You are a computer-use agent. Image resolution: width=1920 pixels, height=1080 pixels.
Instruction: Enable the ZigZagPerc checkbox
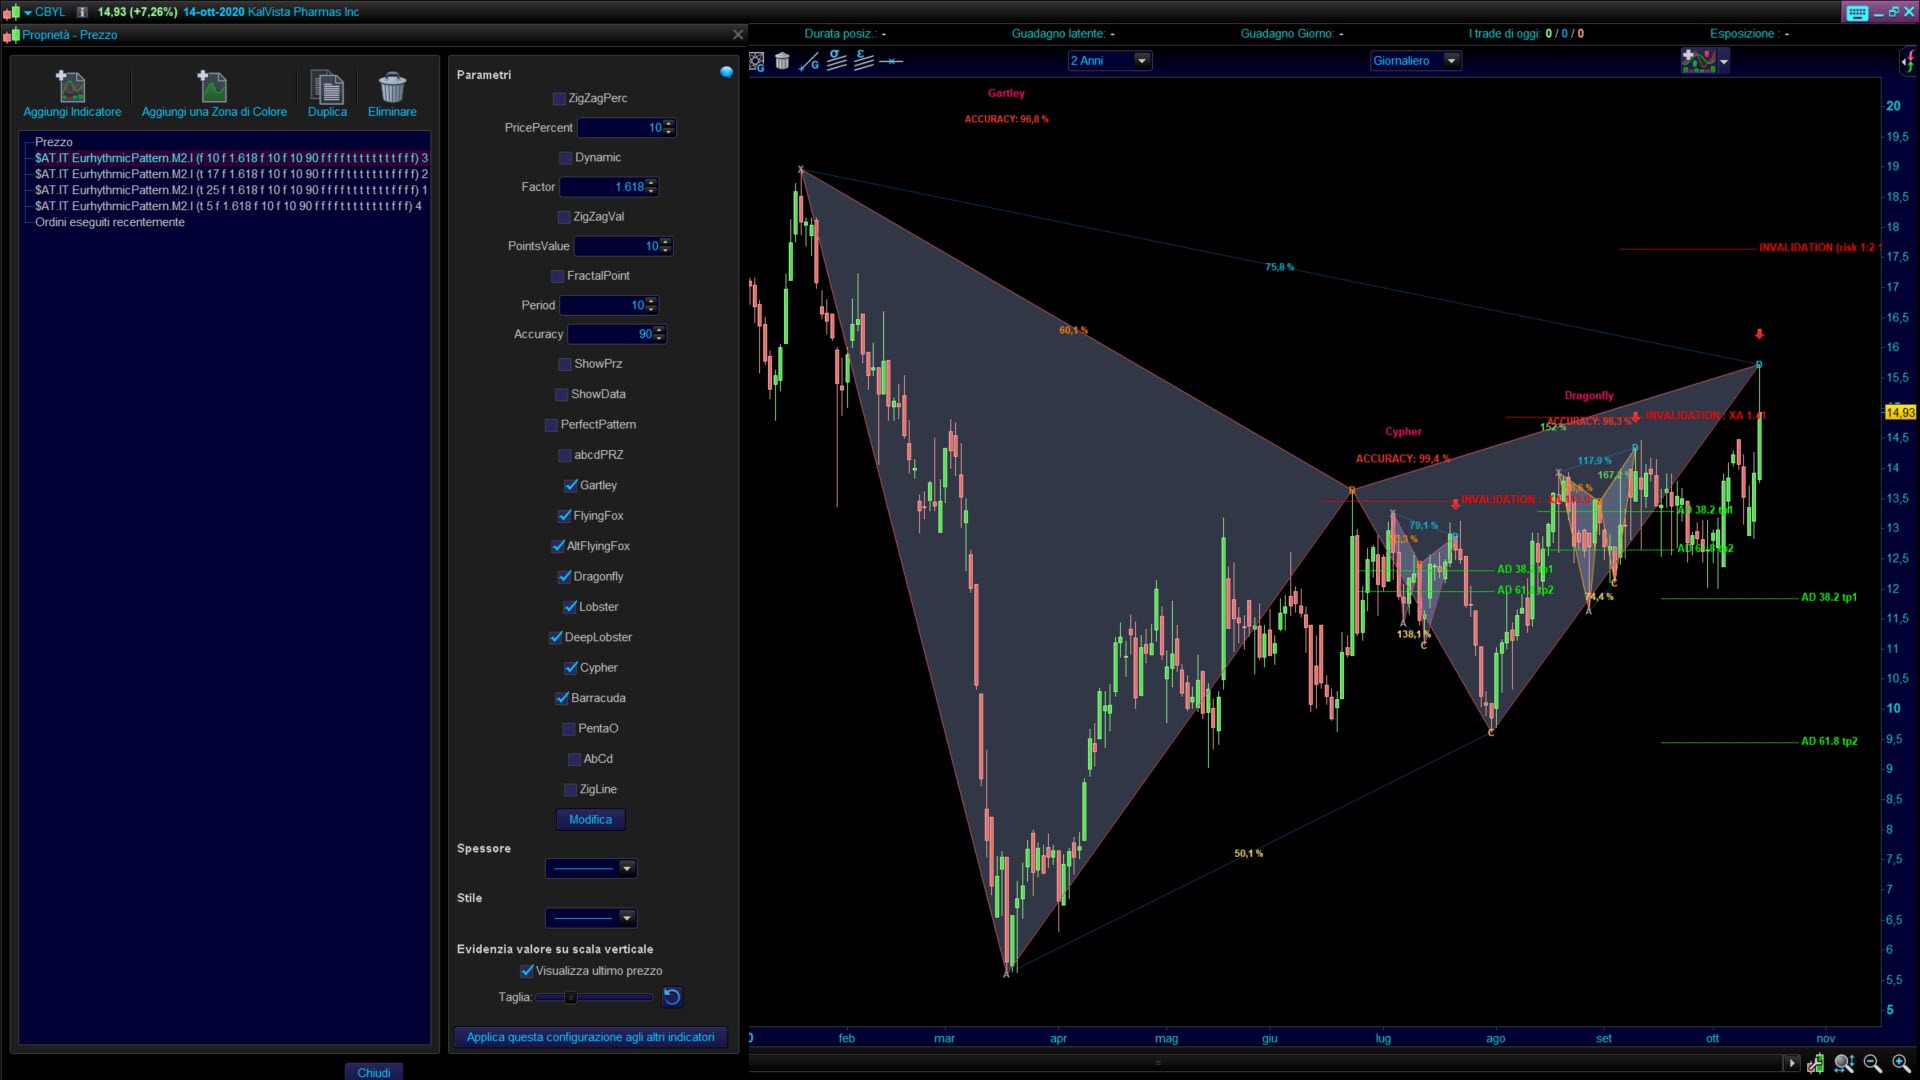[x=559, y=99]
